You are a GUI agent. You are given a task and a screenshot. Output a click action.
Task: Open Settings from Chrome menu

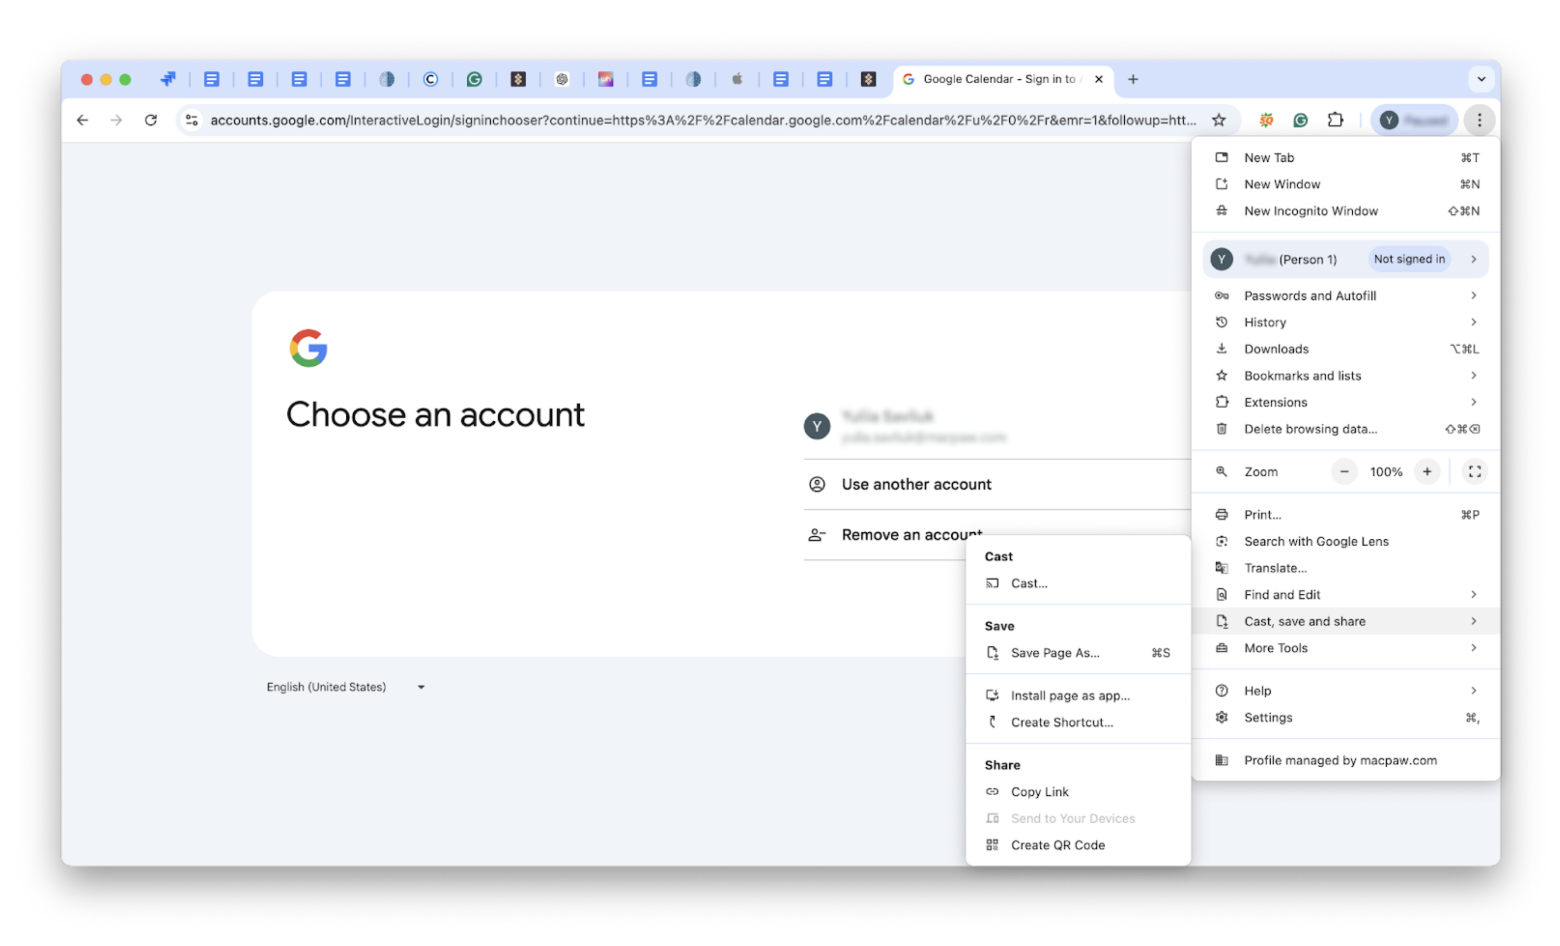(x=1346, y=718)
